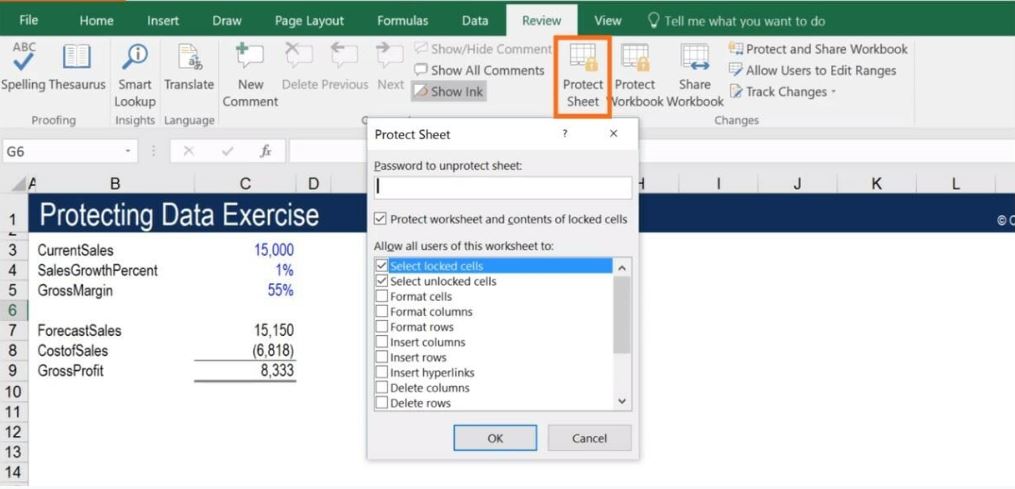Screen dimensions: 1015x489
Task: Click Show All Comments
Action: pyautogui.click(x=480, y=70)
